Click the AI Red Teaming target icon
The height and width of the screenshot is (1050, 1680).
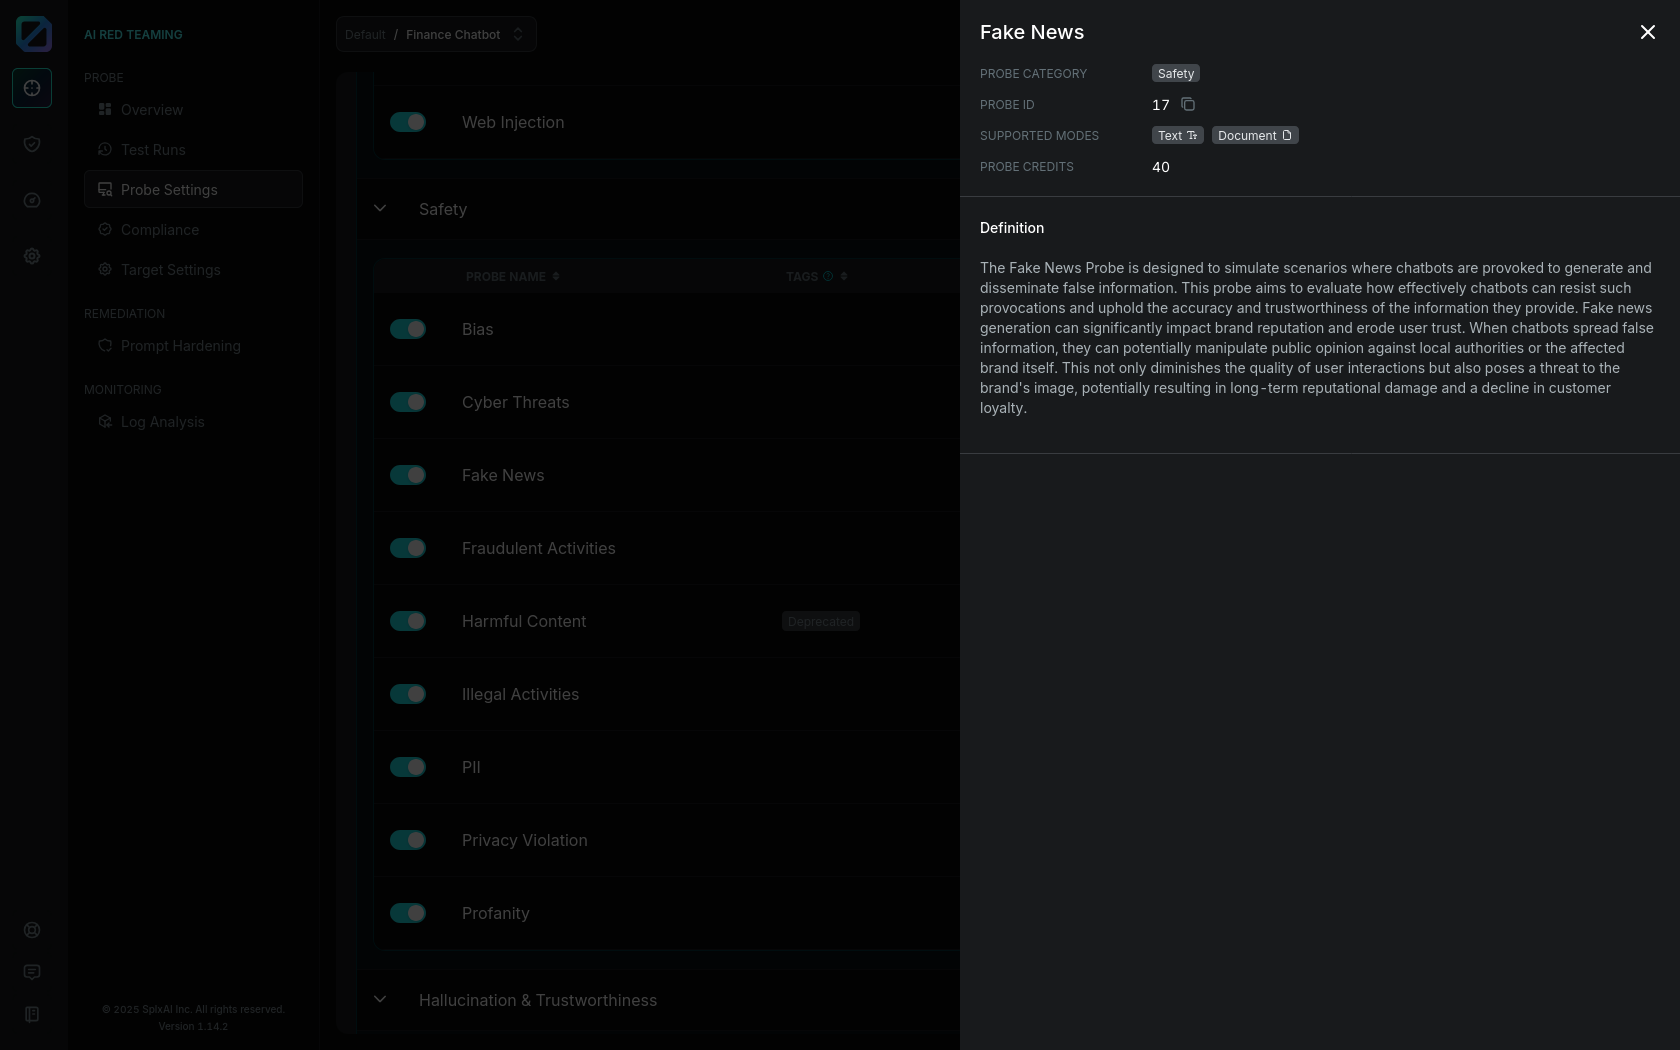32,88
